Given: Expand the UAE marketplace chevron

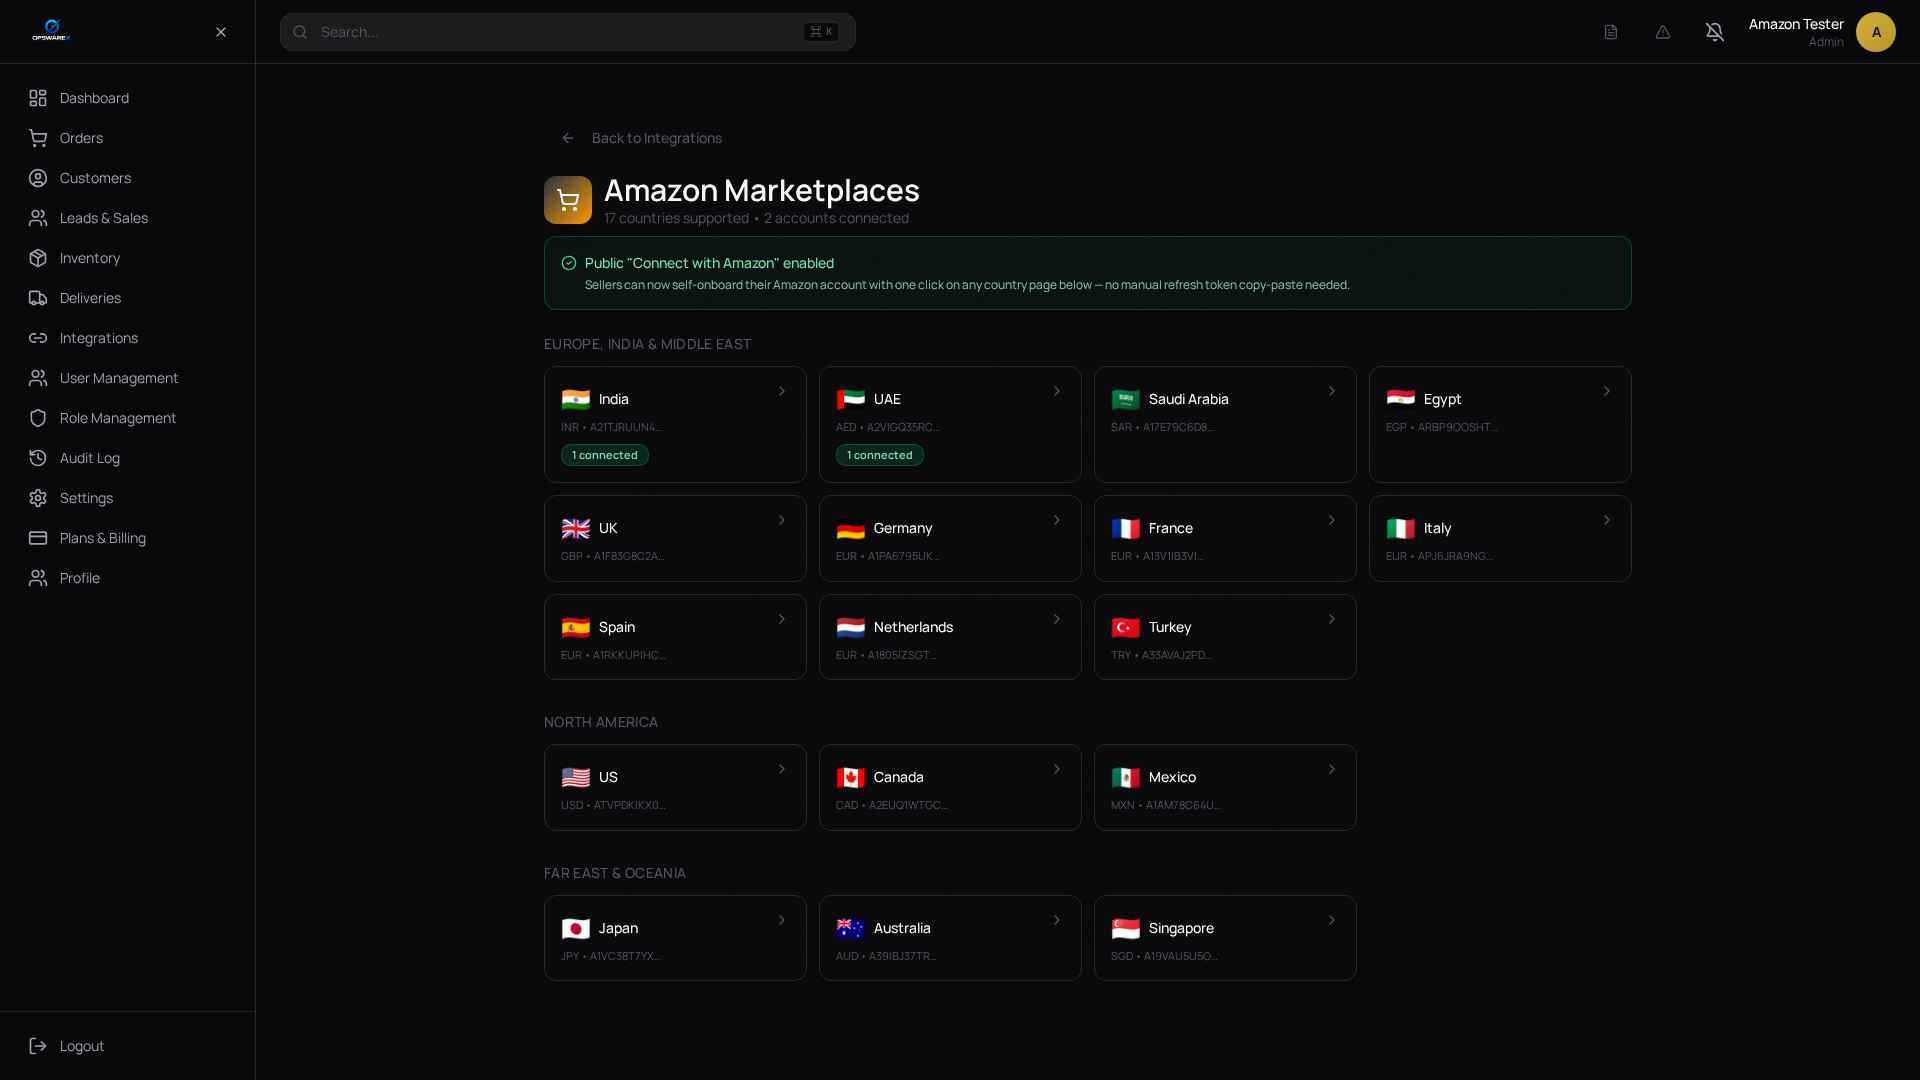Looking at the screenshot, I should pos(1057,391).
